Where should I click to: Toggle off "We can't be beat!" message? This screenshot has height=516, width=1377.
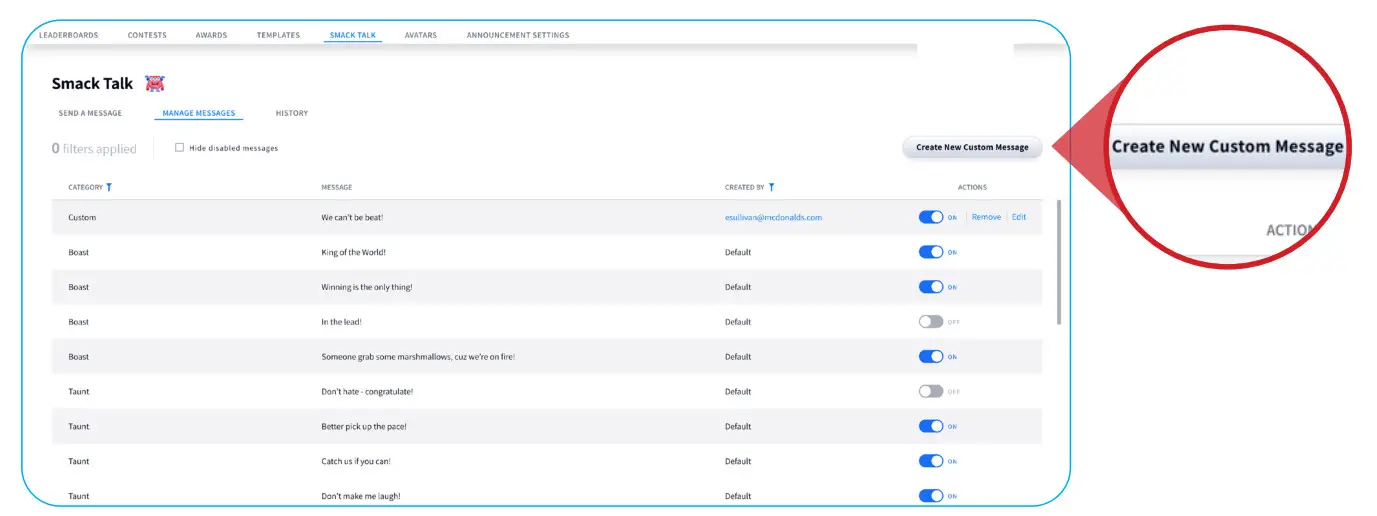[x=931, y=217]
